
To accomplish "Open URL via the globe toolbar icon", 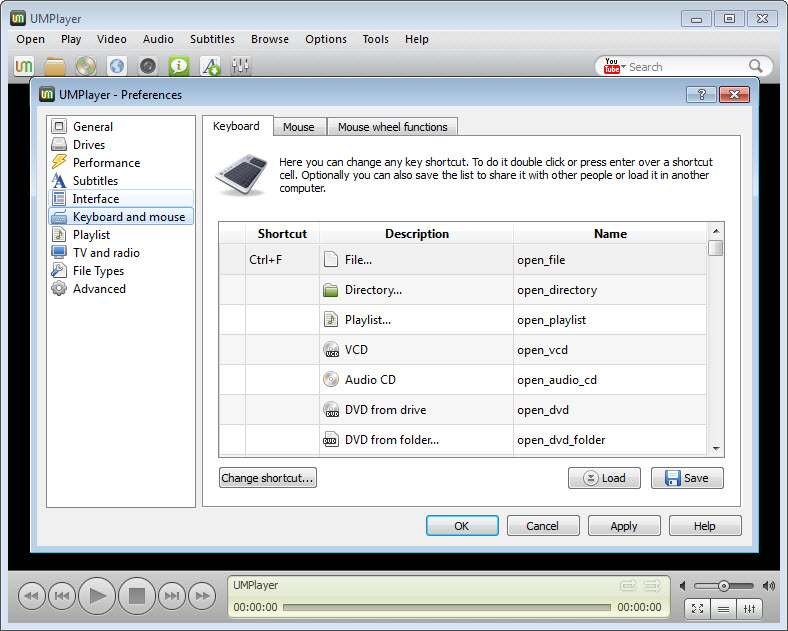I will click(x=117, y=66).
